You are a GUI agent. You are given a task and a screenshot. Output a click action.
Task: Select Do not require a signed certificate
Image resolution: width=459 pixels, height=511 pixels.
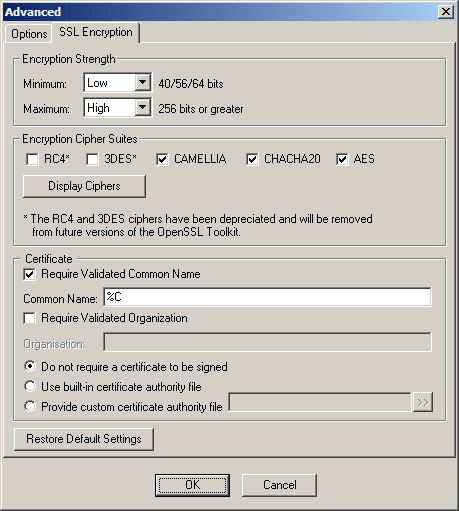30,367
